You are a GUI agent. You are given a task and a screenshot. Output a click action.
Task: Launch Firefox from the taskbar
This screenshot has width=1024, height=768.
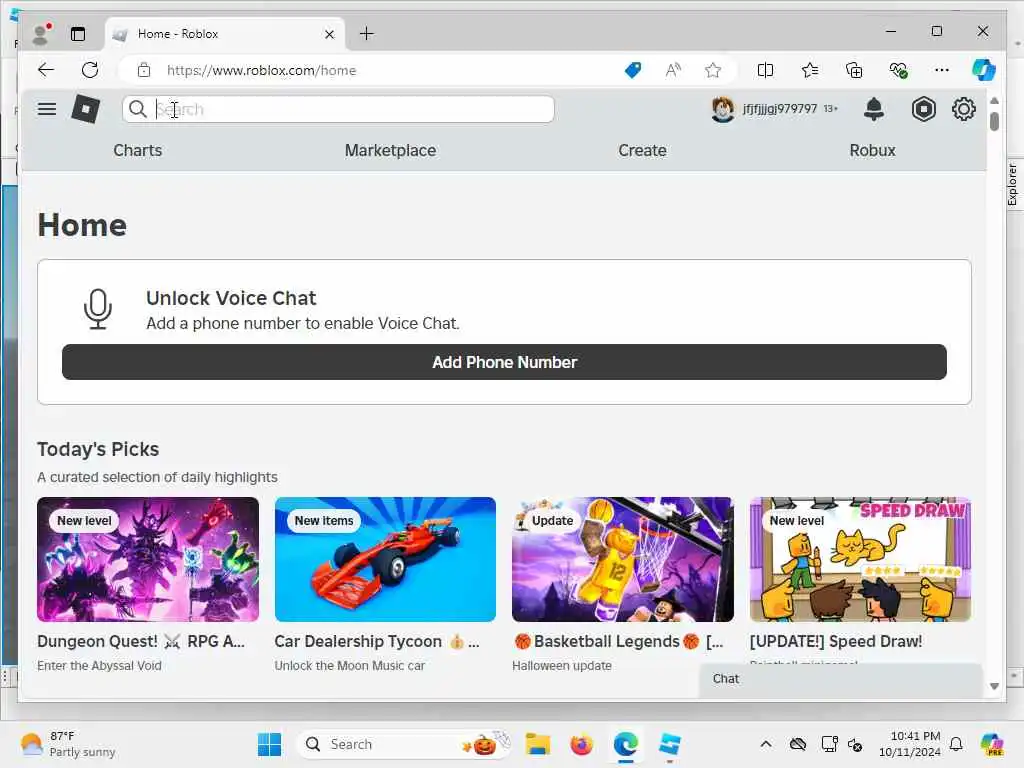point(581,744)
